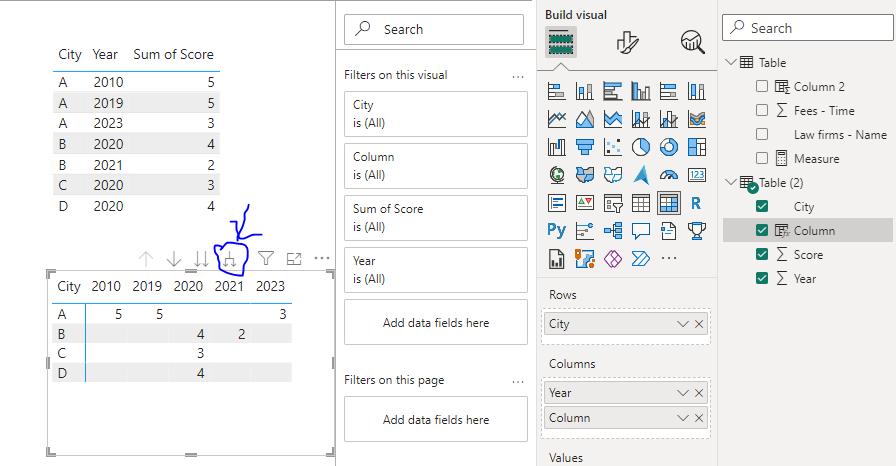Select the Decomposition tree visual
This screenshot has width=896, height=466.
(x=613, y=231)
